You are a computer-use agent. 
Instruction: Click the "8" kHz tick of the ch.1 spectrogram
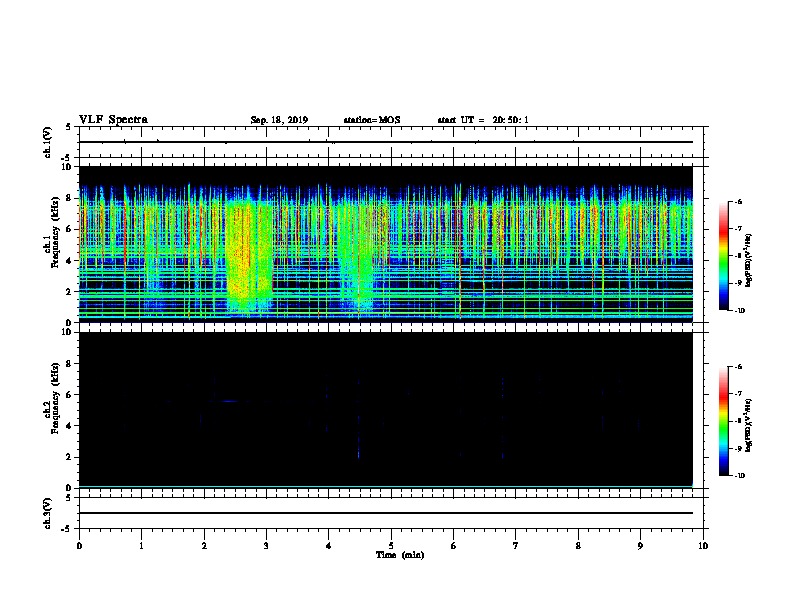pyautogui.click(x=70, y=198)
